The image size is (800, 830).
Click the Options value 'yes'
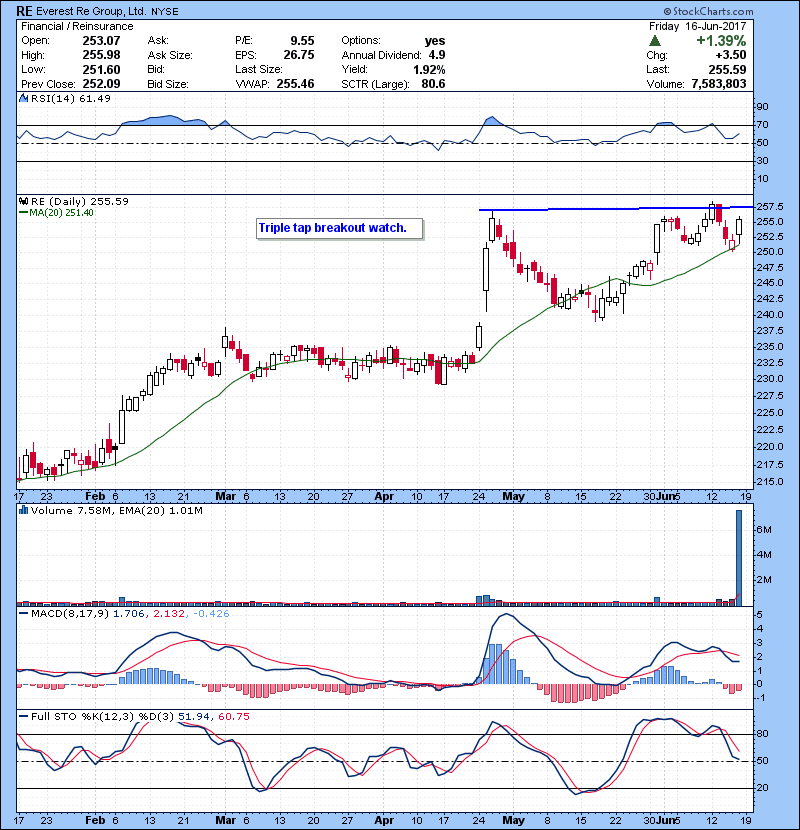point(435,41)
